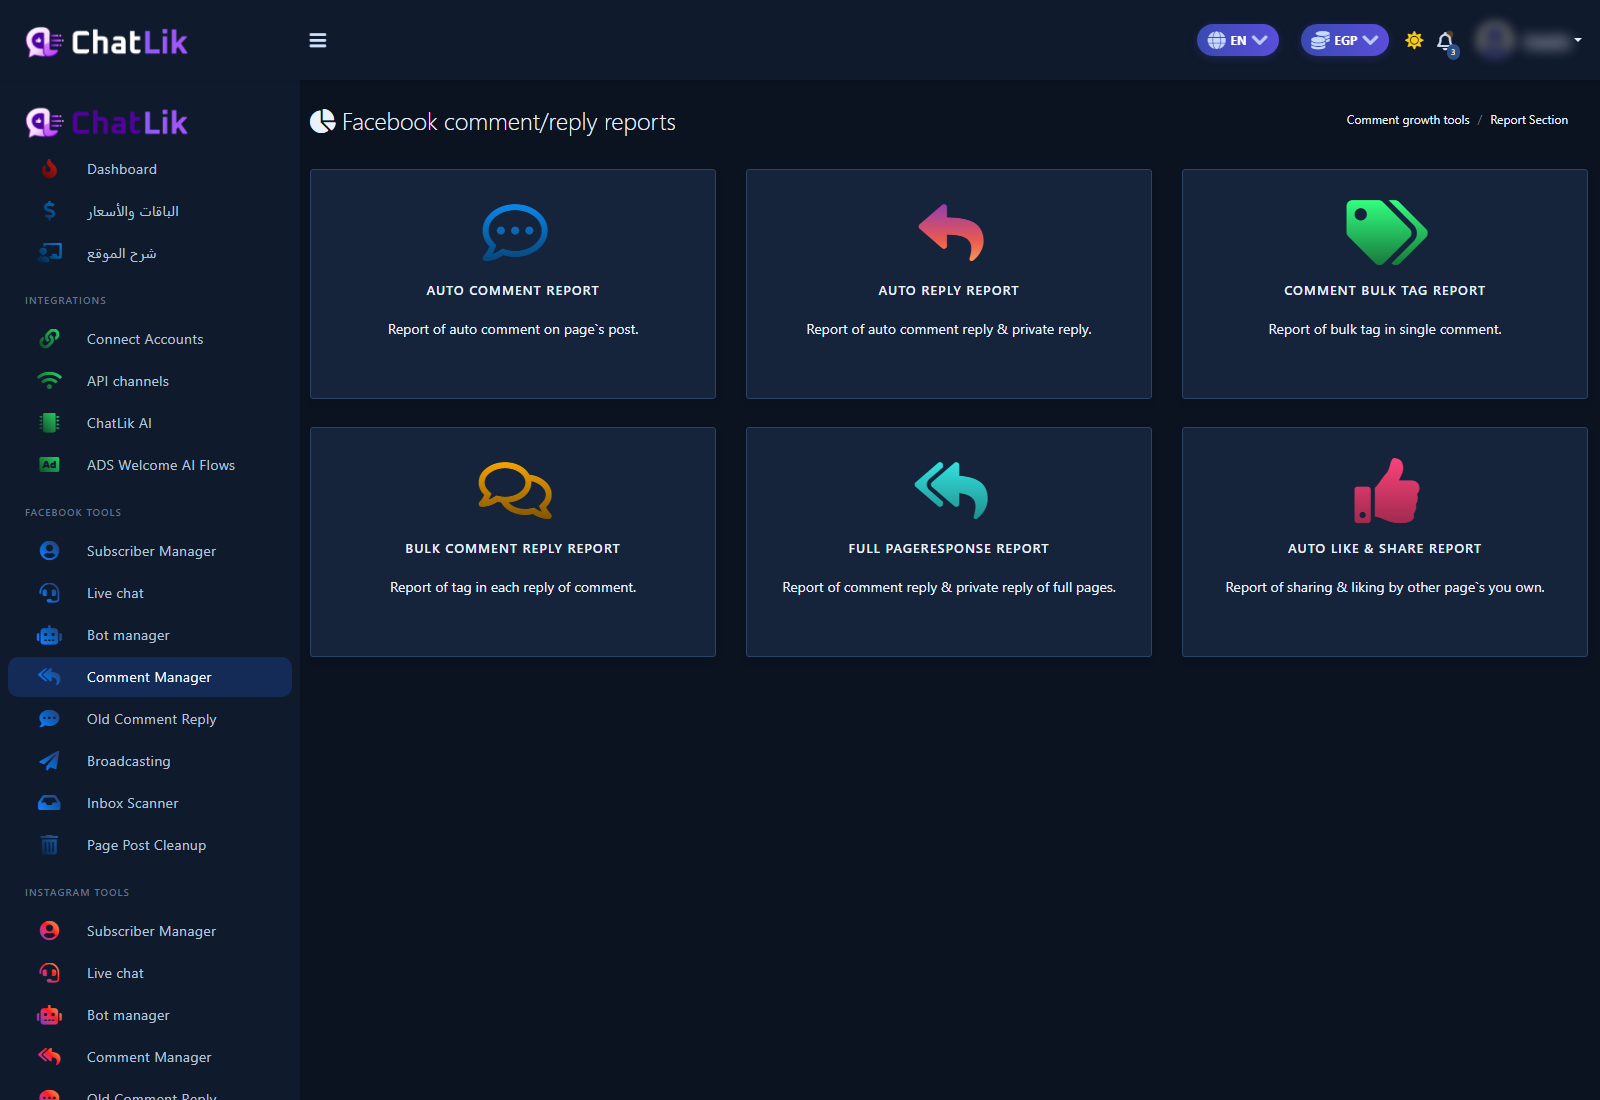1600x1100 pixels.
Task: Click the dollar sign pricing icon
Action: click(x=49, y=211)
